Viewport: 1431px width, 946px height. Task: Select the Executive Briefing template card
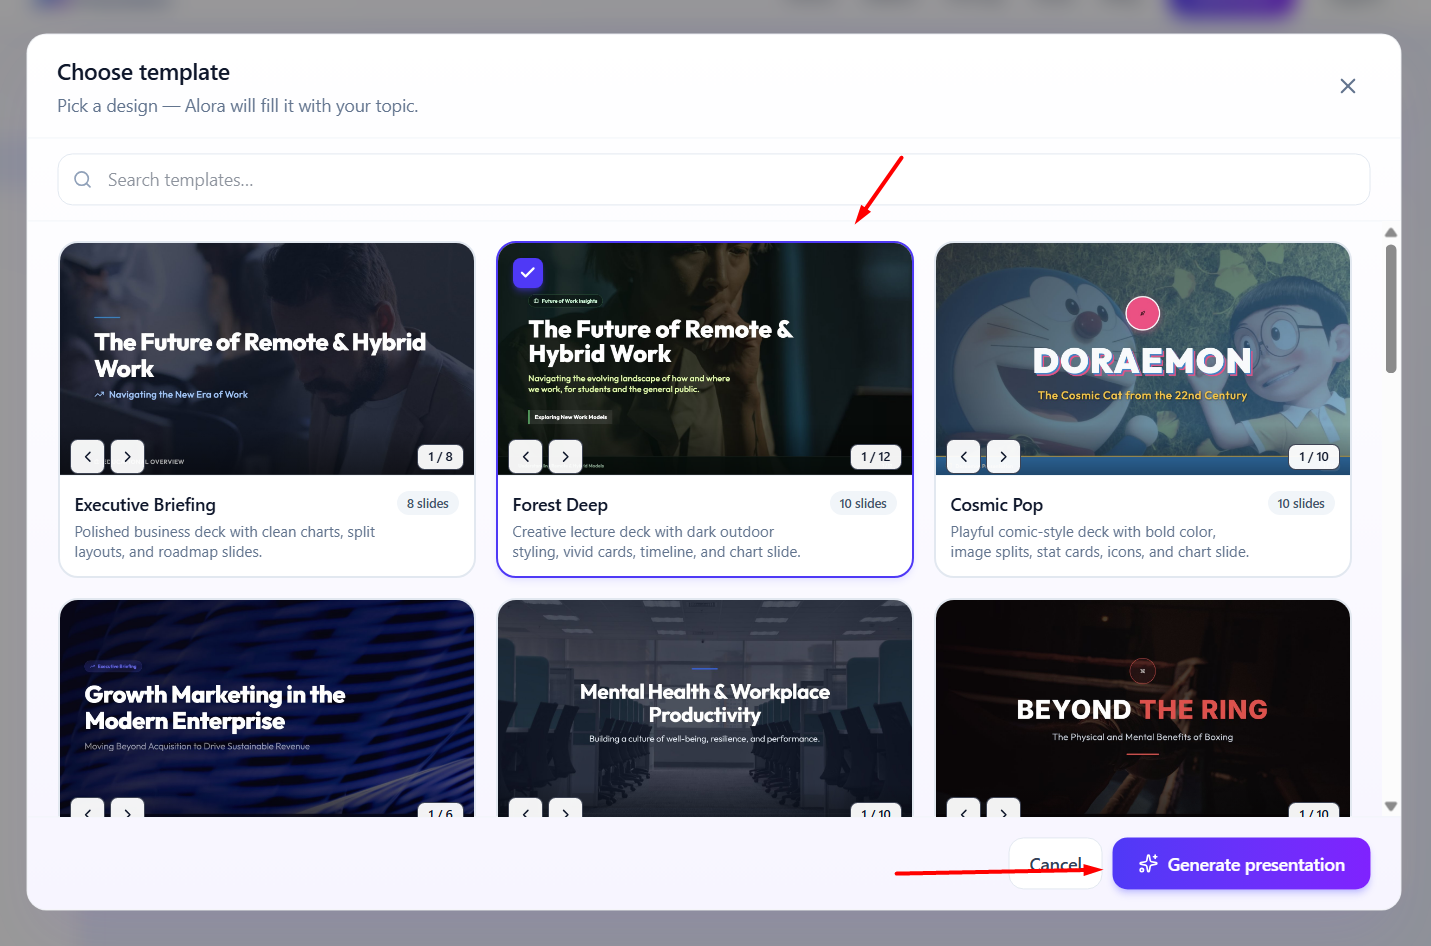[x=267, y=410]
